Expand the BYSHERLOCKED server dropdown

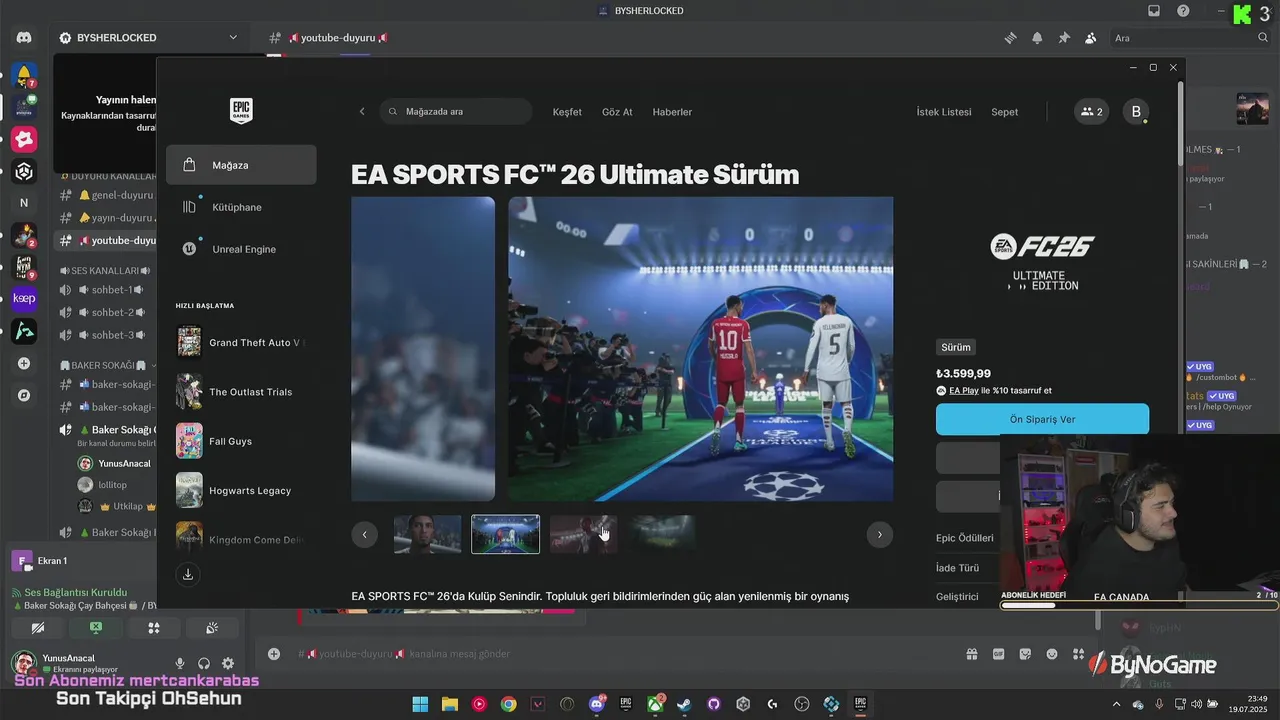coord(233,38)
